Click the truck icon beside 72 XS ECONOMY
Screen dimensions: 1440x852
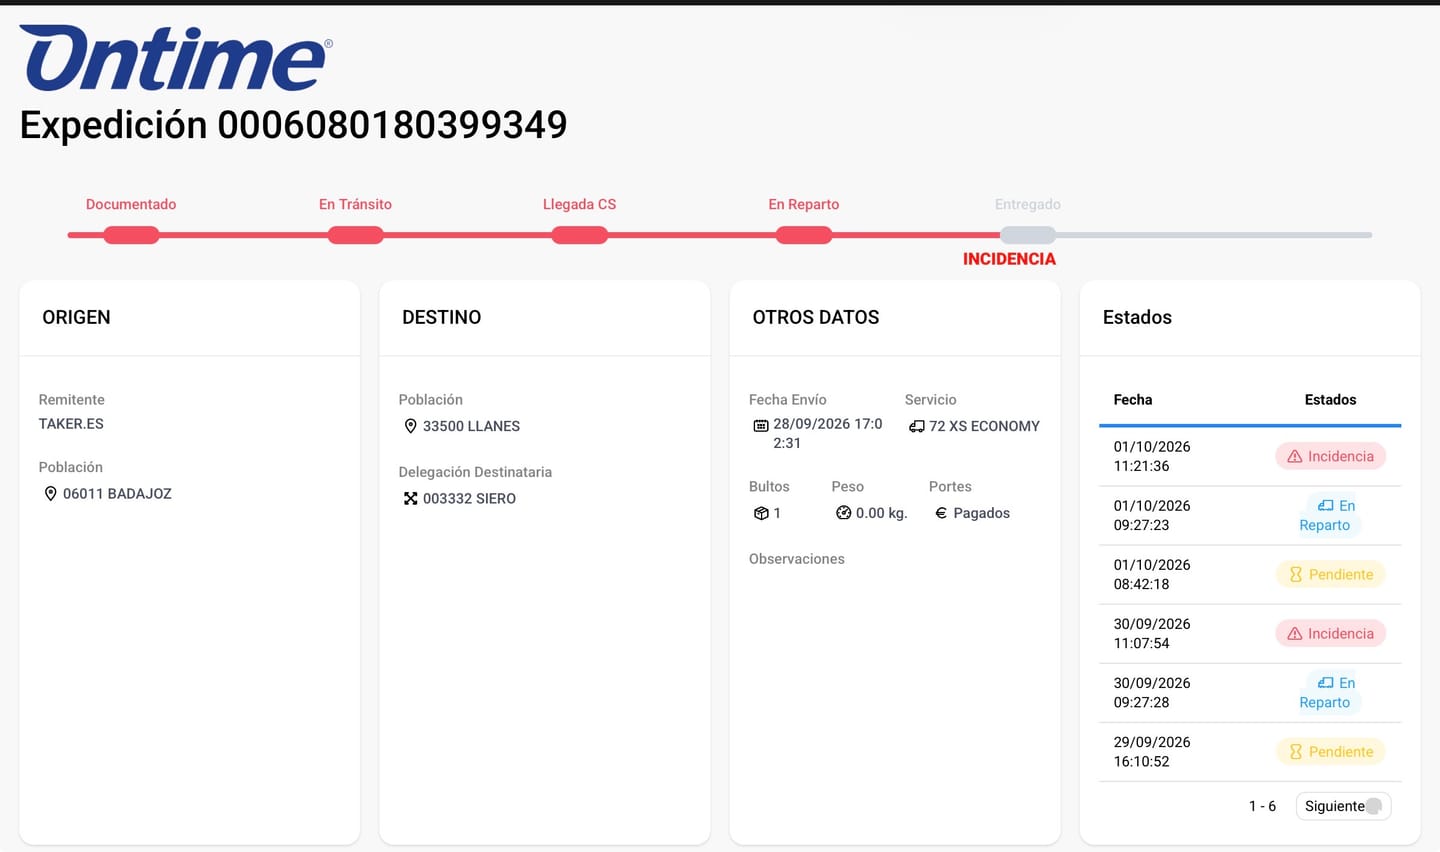coord(917,426)
